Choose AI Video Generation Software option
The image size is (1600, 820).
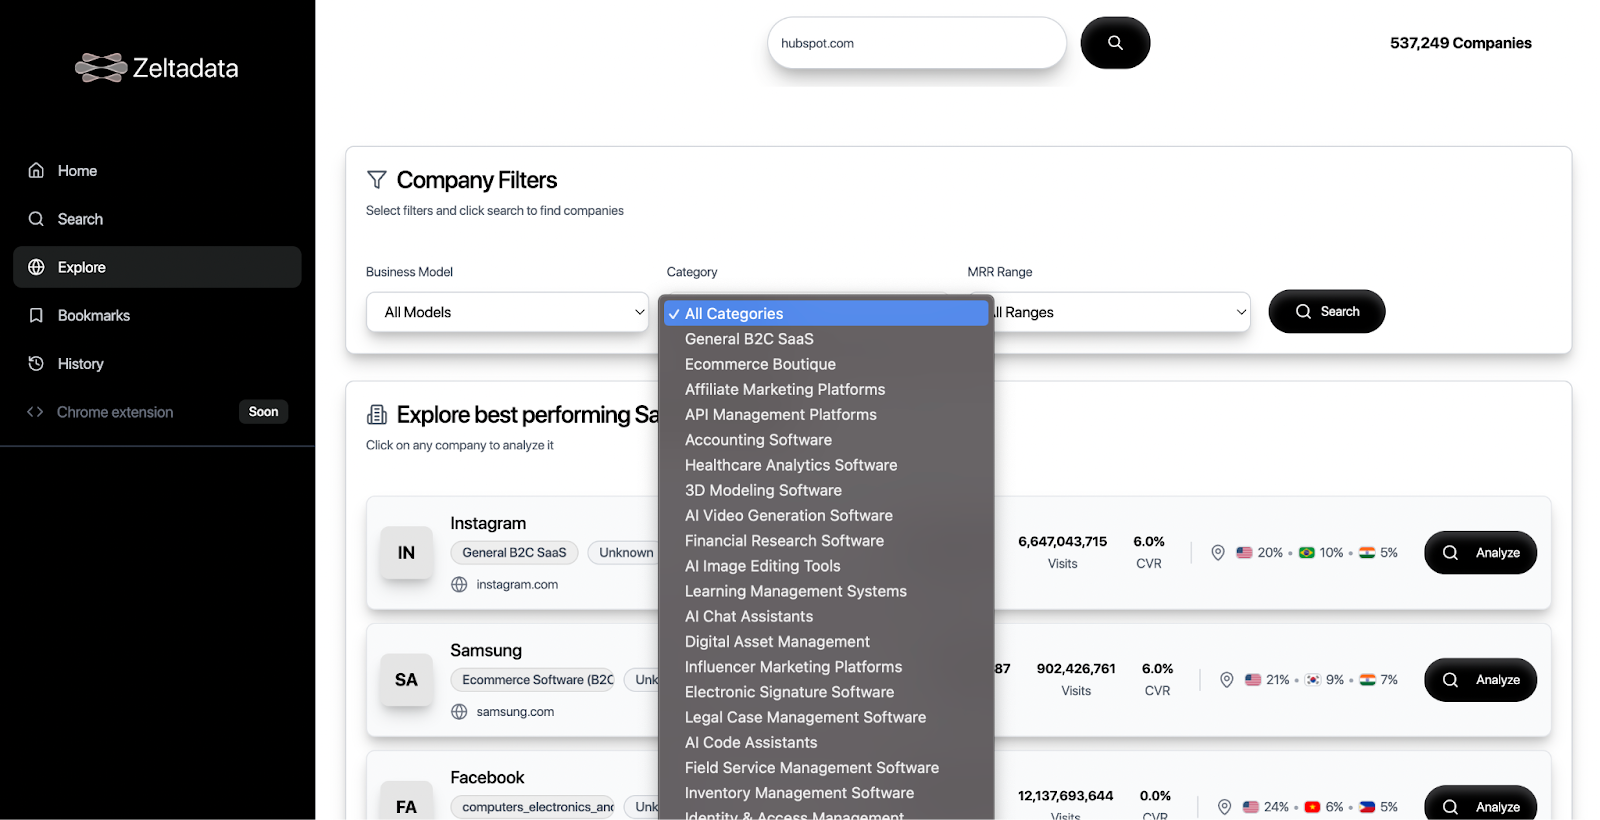826,515
